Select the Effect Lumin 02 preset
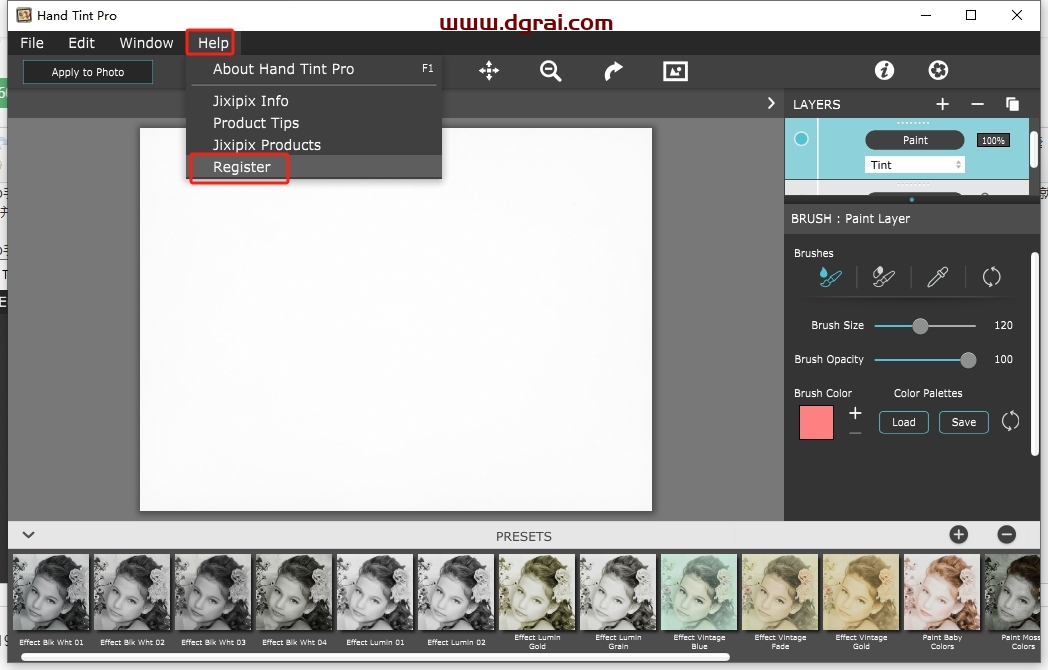Image resolution: width=1048 pixels, height=670 pixels. point(456,600)
